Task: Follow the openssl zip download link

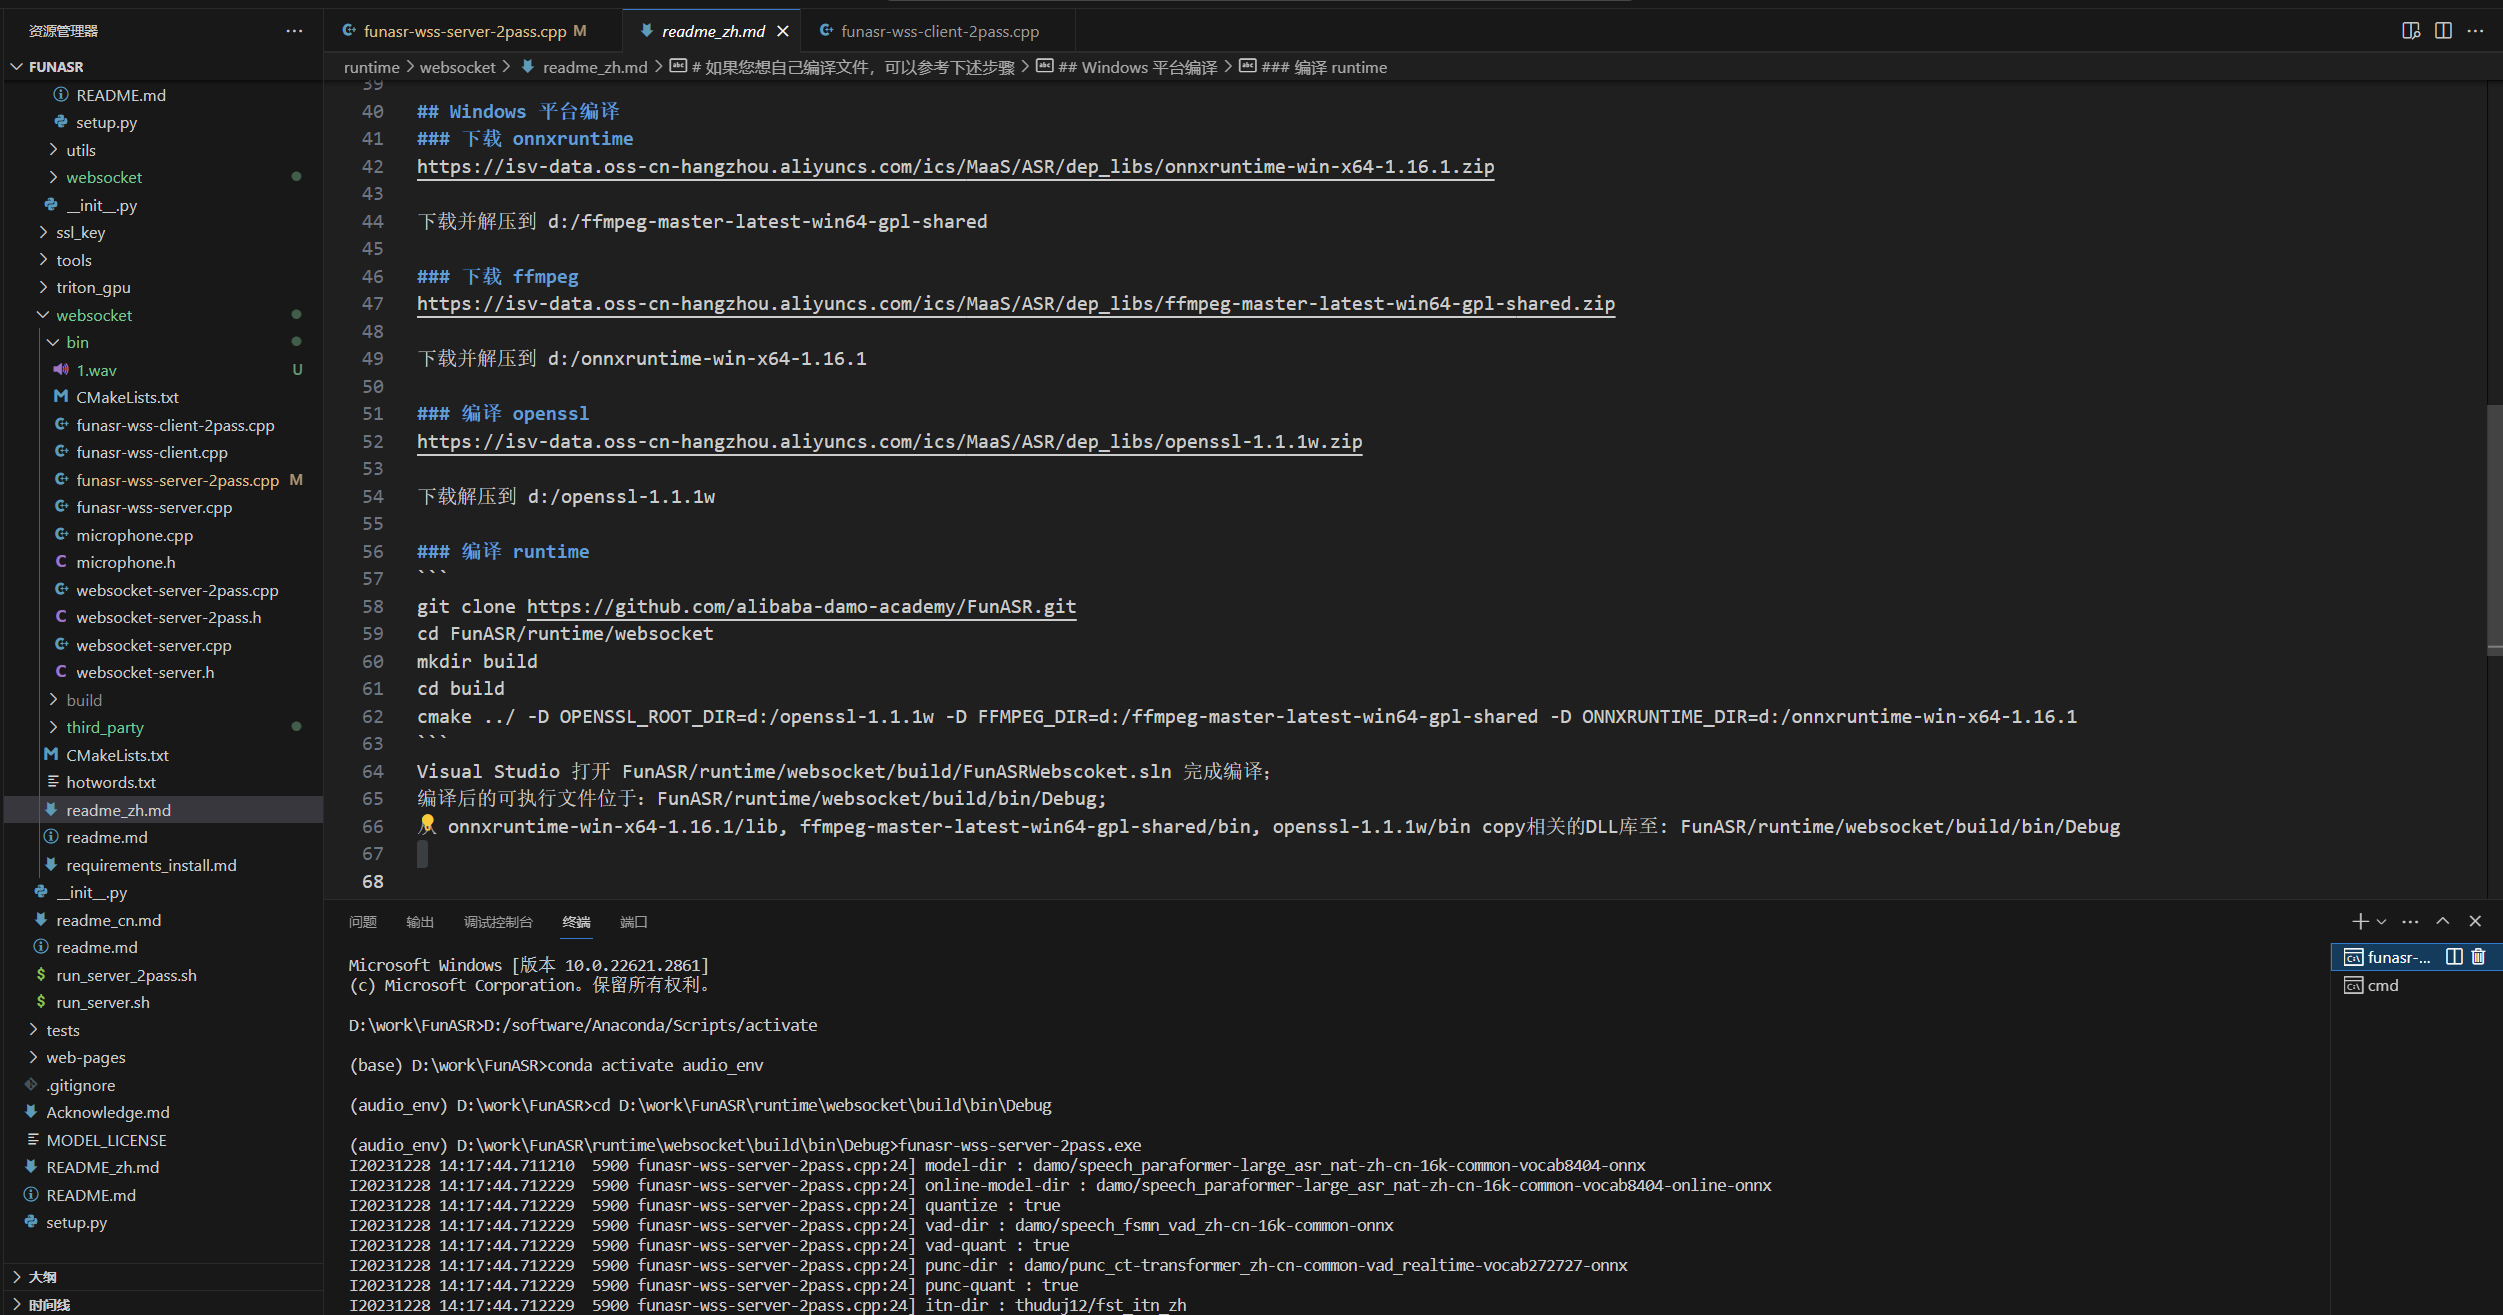Action: point(889,442)
